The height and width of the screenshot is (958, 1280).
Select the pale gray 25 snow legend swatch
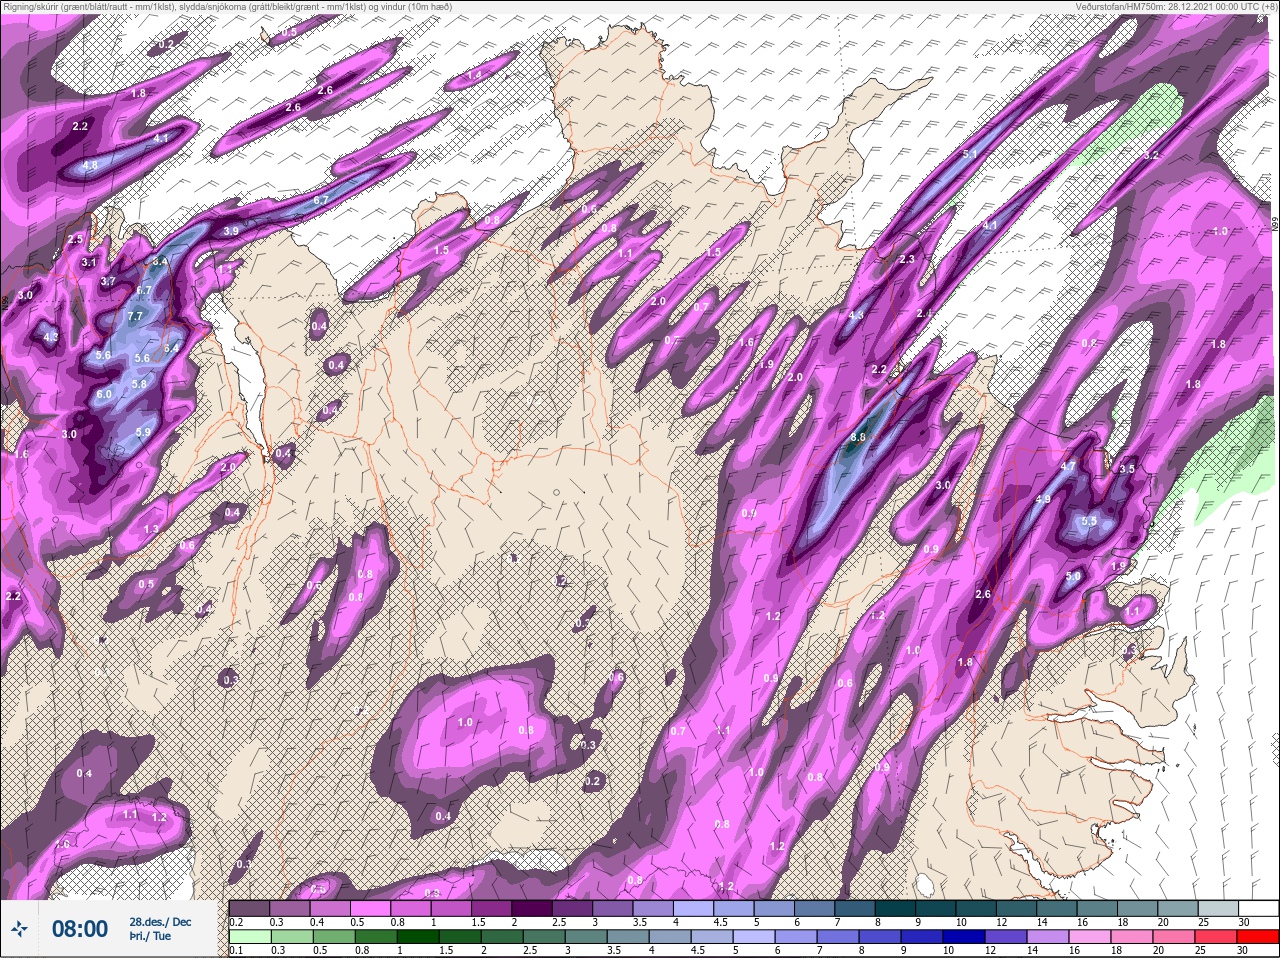coord(1217,908)
